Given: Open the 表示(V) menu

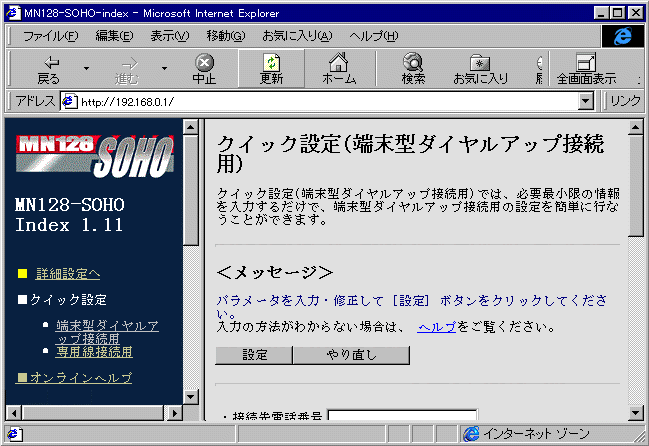Looking at the screenshot, I should 170,36.
